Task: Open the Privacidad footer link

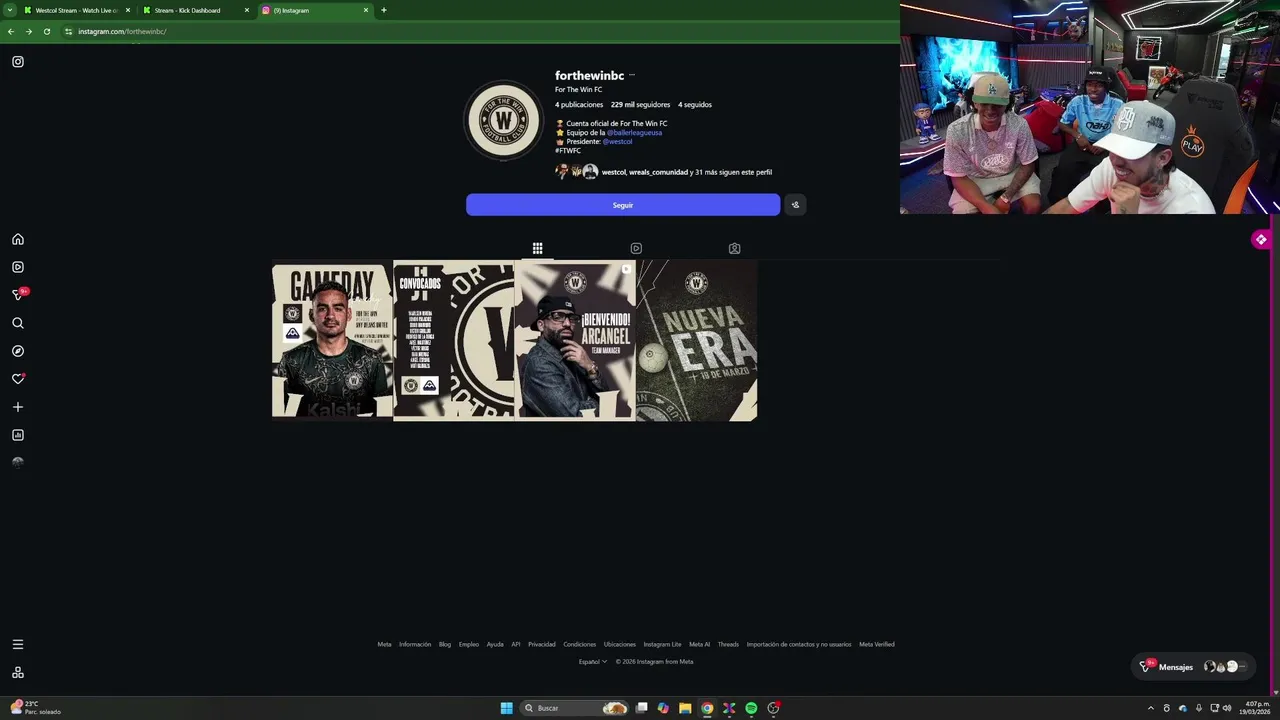Action: [542, 645]
